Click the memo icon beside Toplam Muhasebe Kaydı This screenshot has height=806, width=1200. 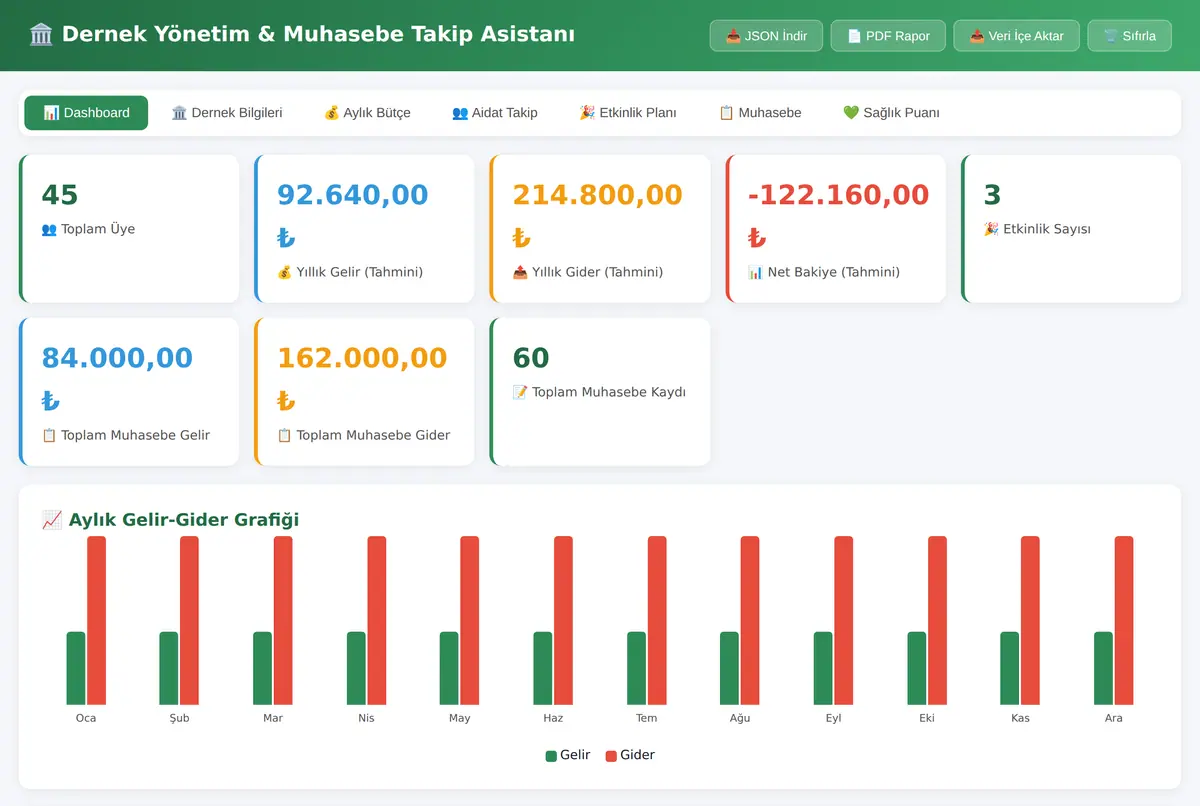click(520, 392)
